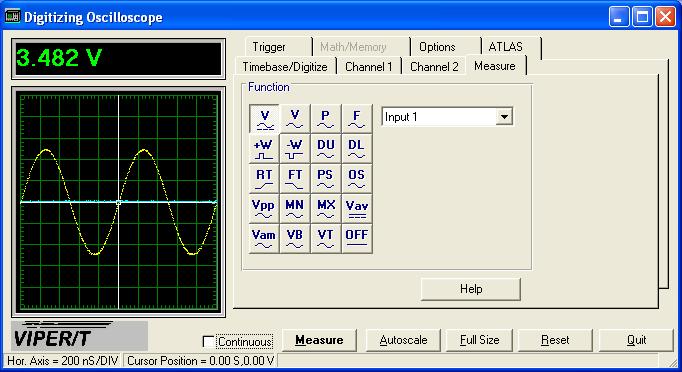Switch to the Channel 2 tab
This screenshot has height=372, width=682.
coord(434,67)
